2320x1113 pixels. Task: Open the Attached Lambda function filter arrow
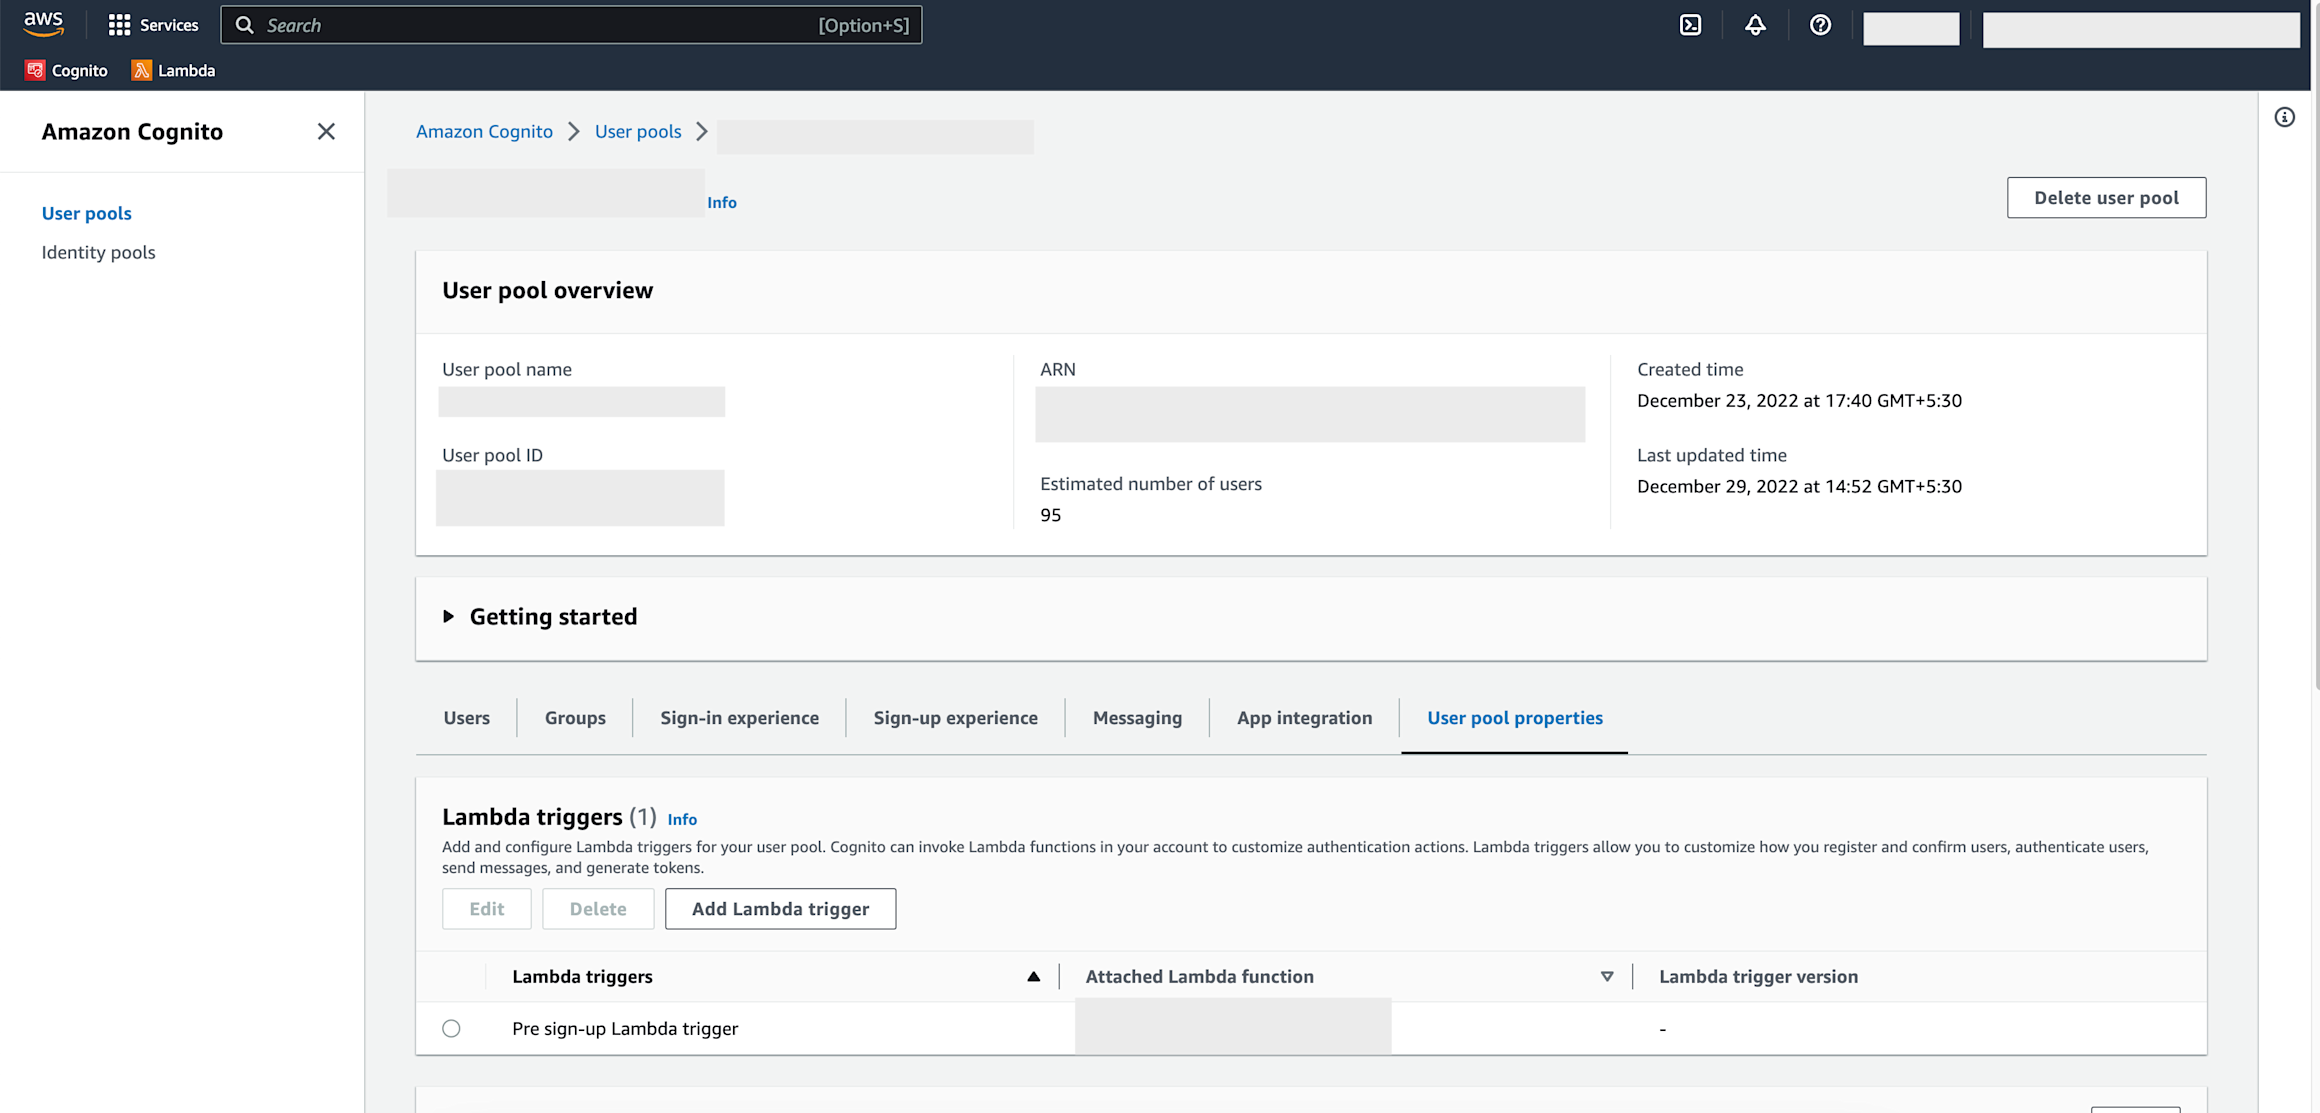click(1606, 976)
